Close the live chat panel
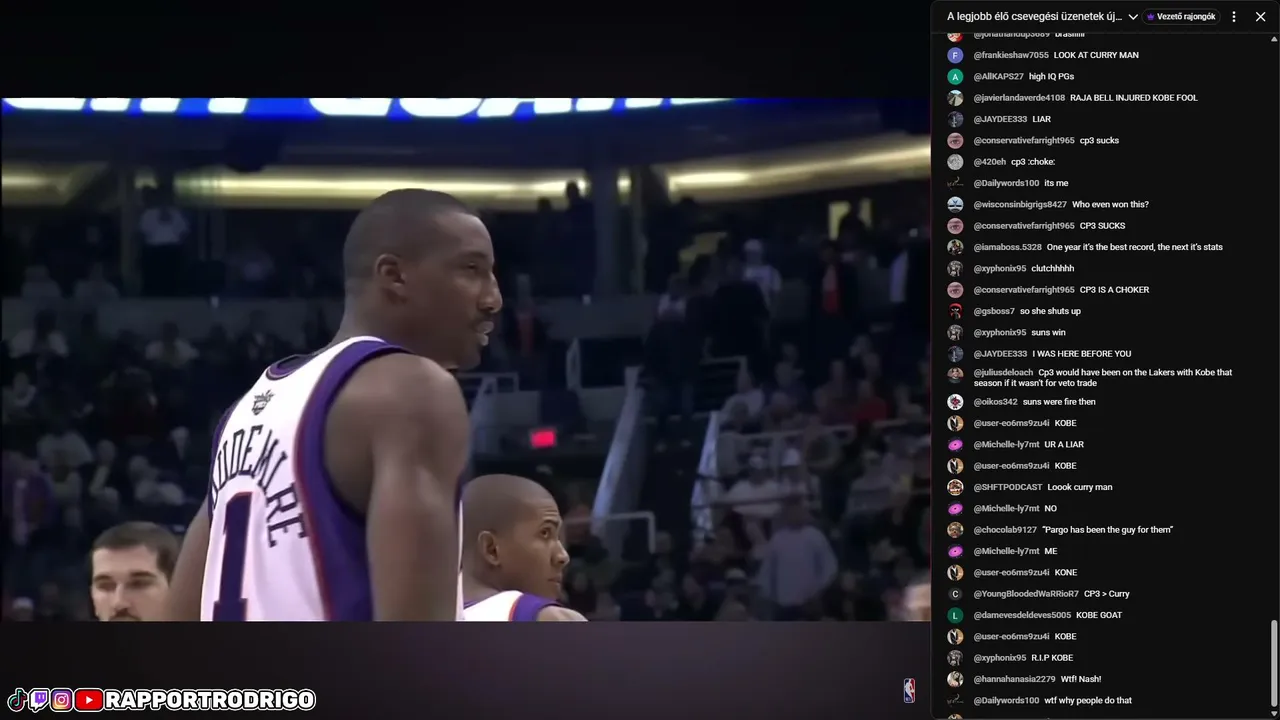The height and width of the screenshot is (720, 1280). click(x=1260, y=17)
